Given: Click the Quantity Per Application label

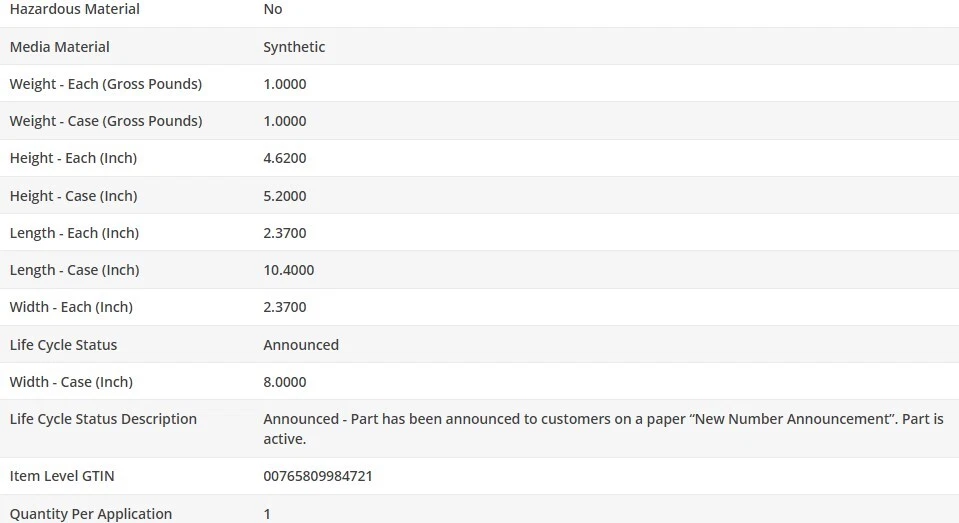Looking at the screenshot, I should click(91, 514).
